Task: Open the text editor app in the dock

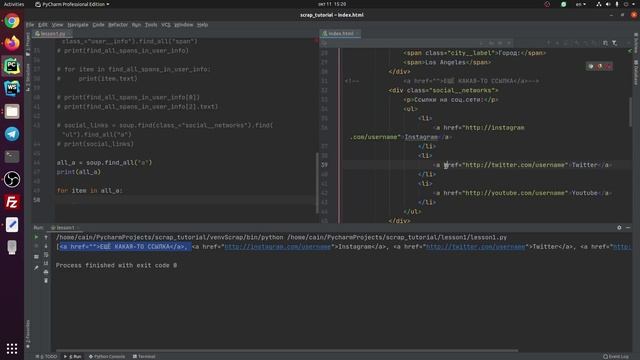Action: [x=12, y=224]
